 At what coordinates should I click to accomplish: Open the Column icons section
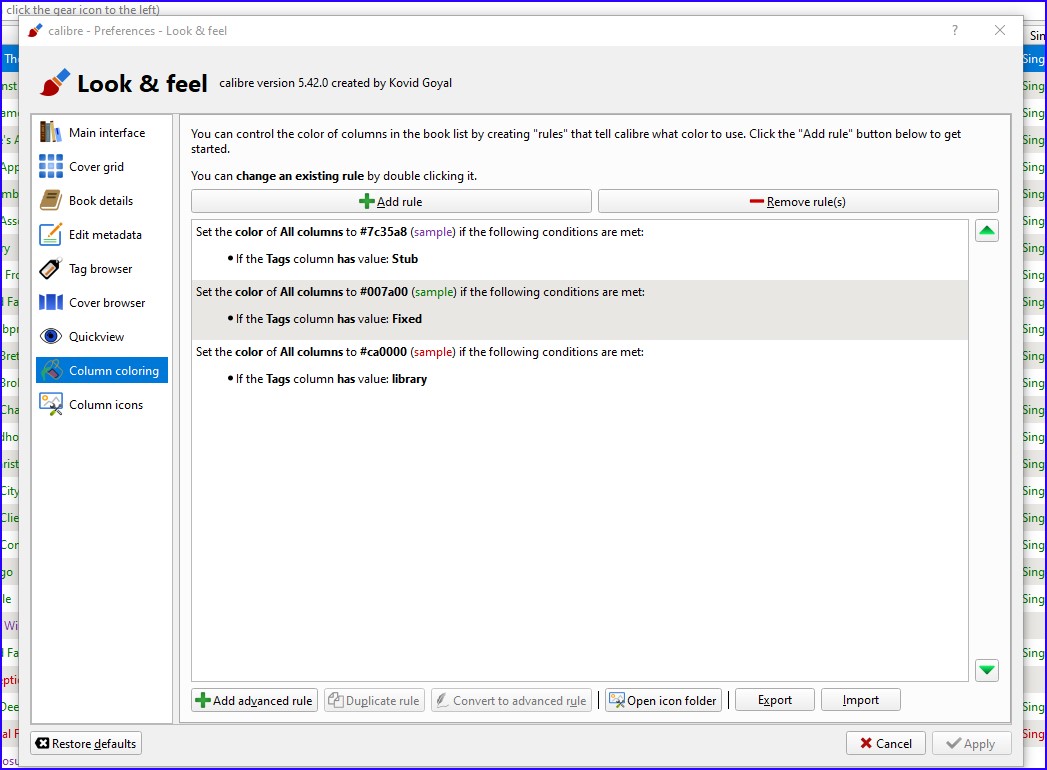tap(101, 405)
